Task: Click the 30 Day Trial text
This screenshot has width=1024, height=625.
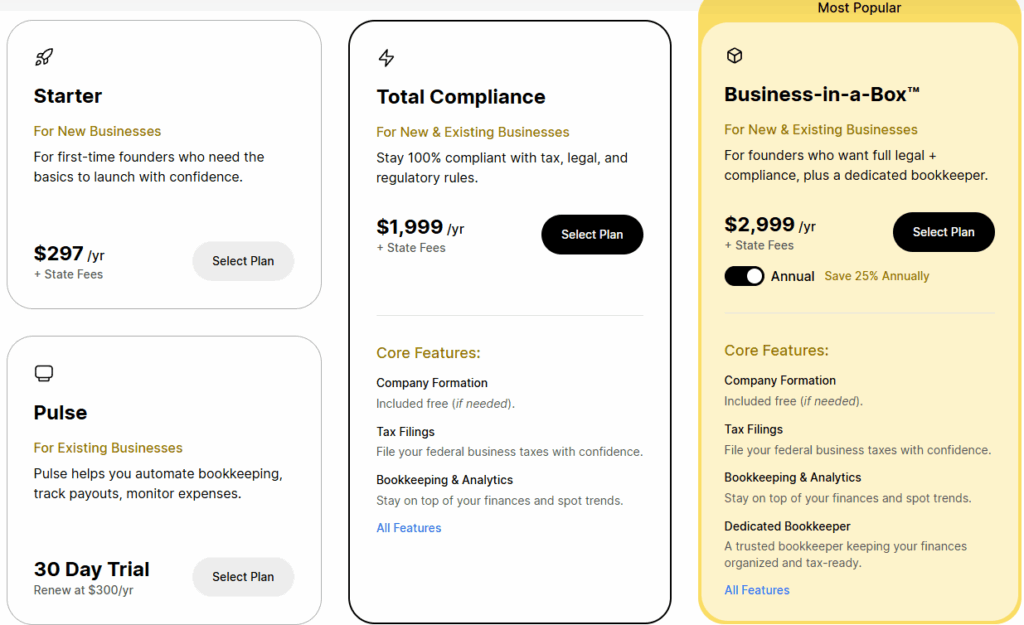Action: click(x=92, y=569)
